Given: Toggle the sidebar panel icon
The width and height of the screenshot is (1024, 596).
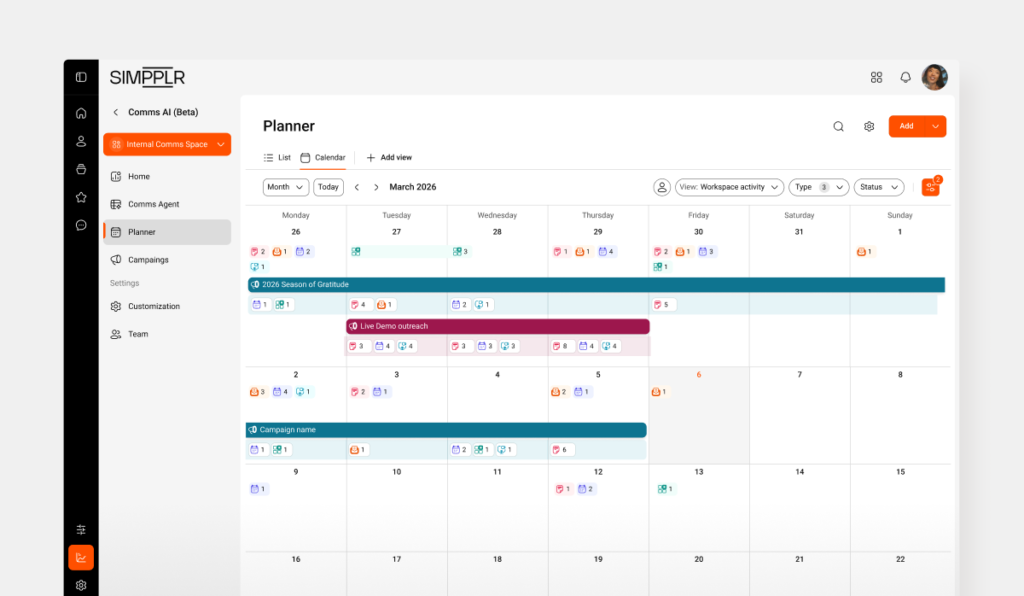Looking at the screenshot, I should (81, 77).
